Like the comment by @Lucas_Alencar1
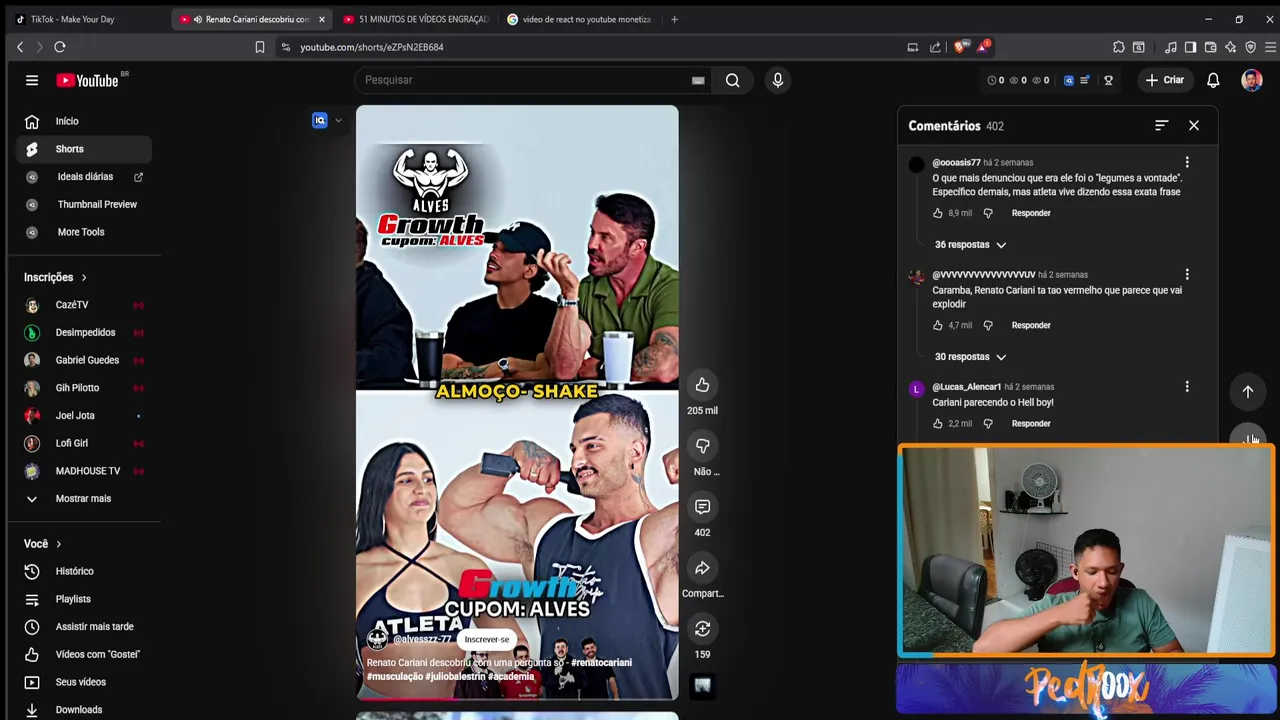The image size is (1280, 720). [938, 424]
